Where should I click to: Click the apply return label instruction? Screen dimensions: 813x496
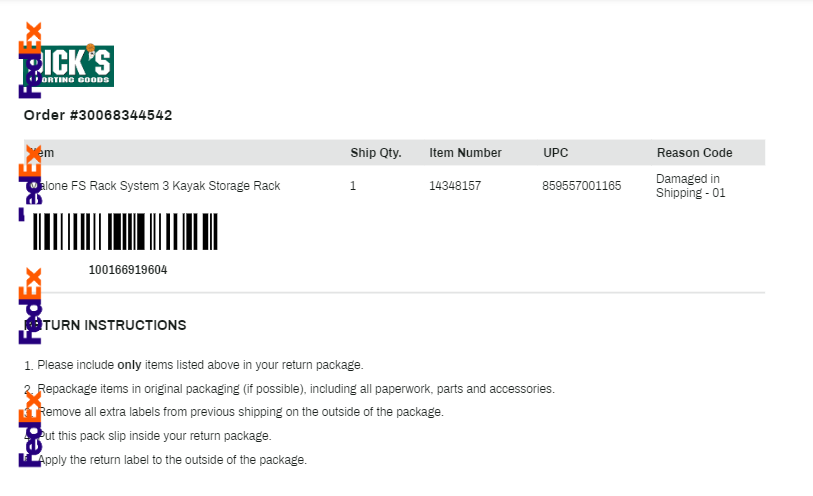click(x=165, y=460)
